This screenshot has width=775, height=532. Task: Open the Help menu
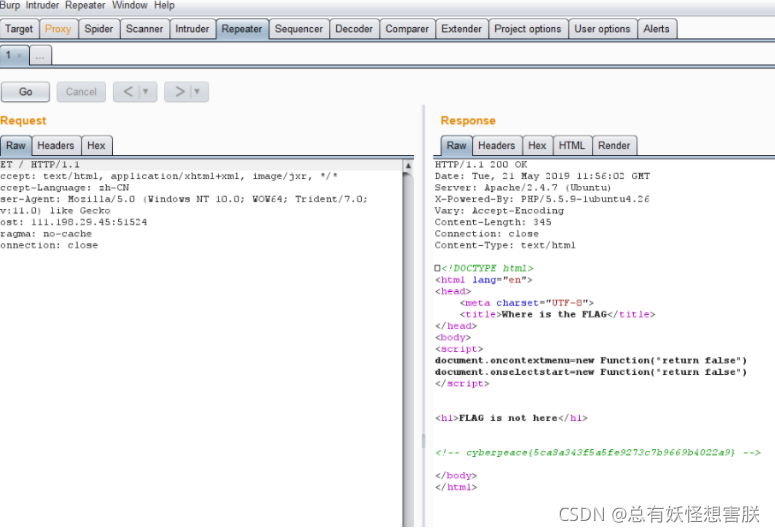coord(164,5)
